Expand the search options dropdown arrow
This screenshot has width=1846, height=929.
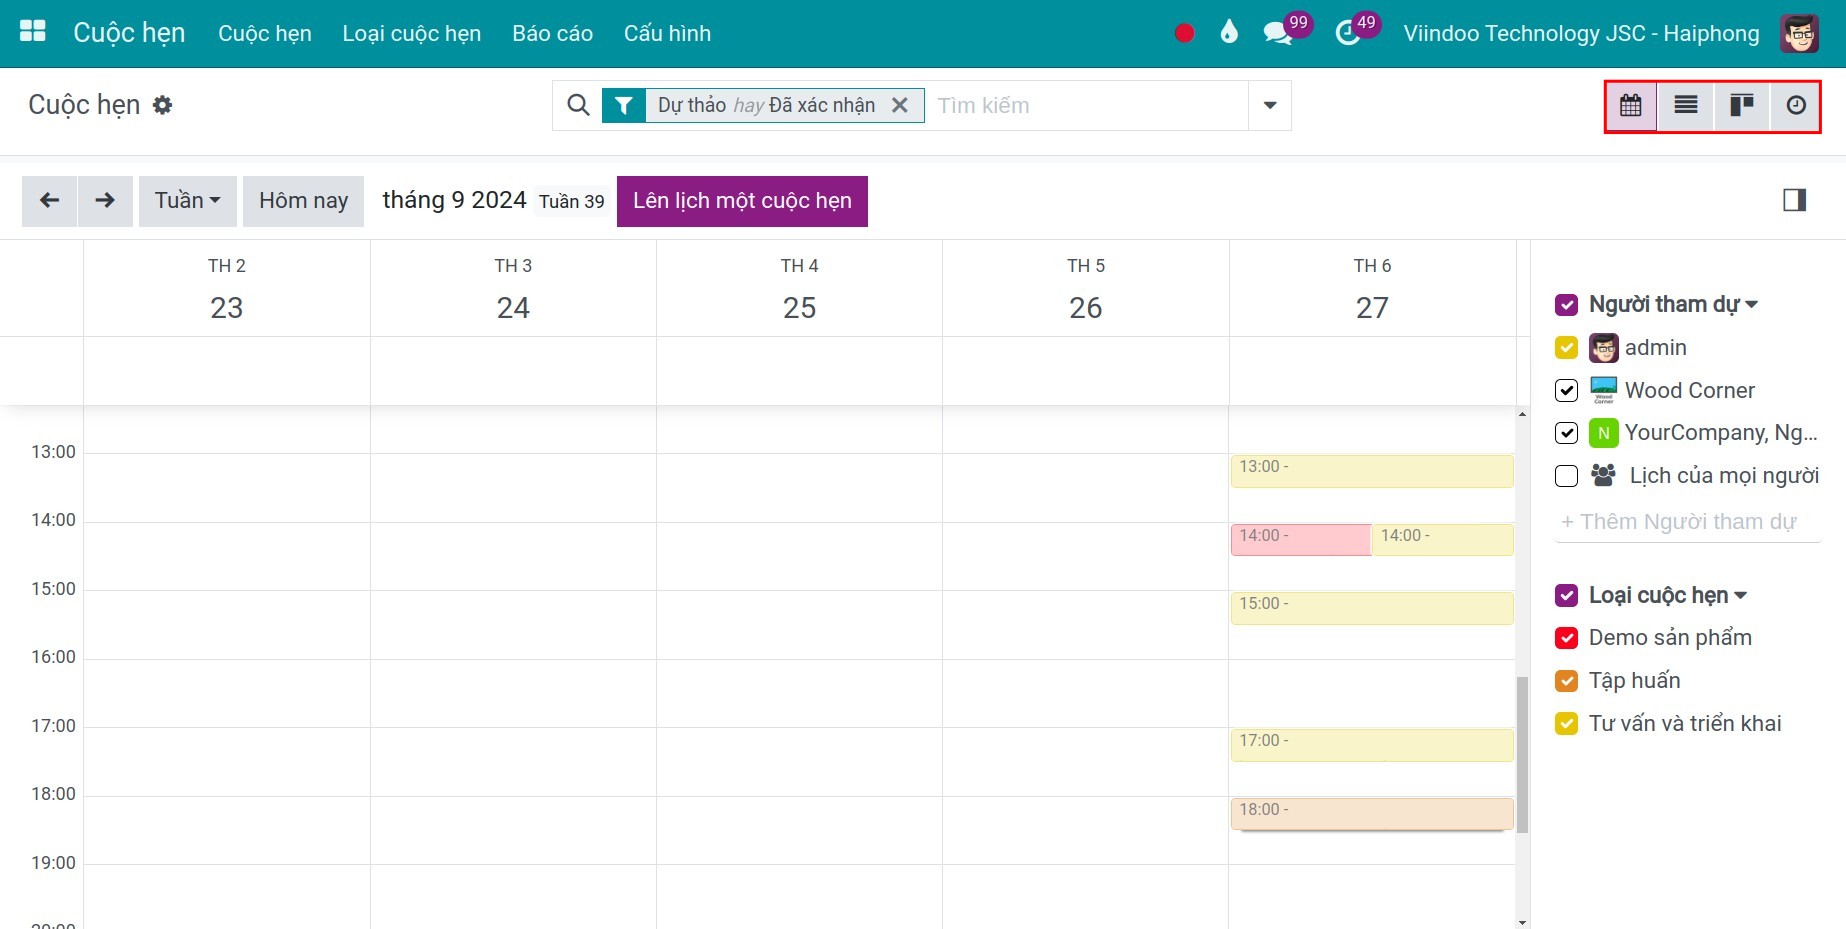point(1270,105)
